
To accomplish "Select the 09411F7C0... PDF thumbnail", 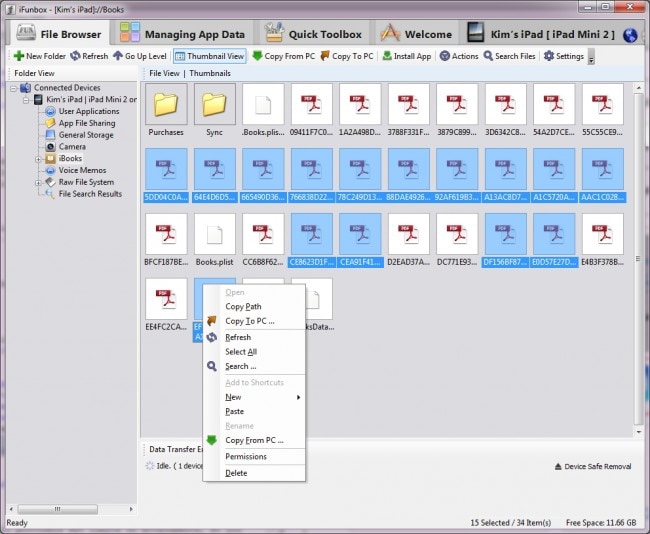I will [312, 104].
